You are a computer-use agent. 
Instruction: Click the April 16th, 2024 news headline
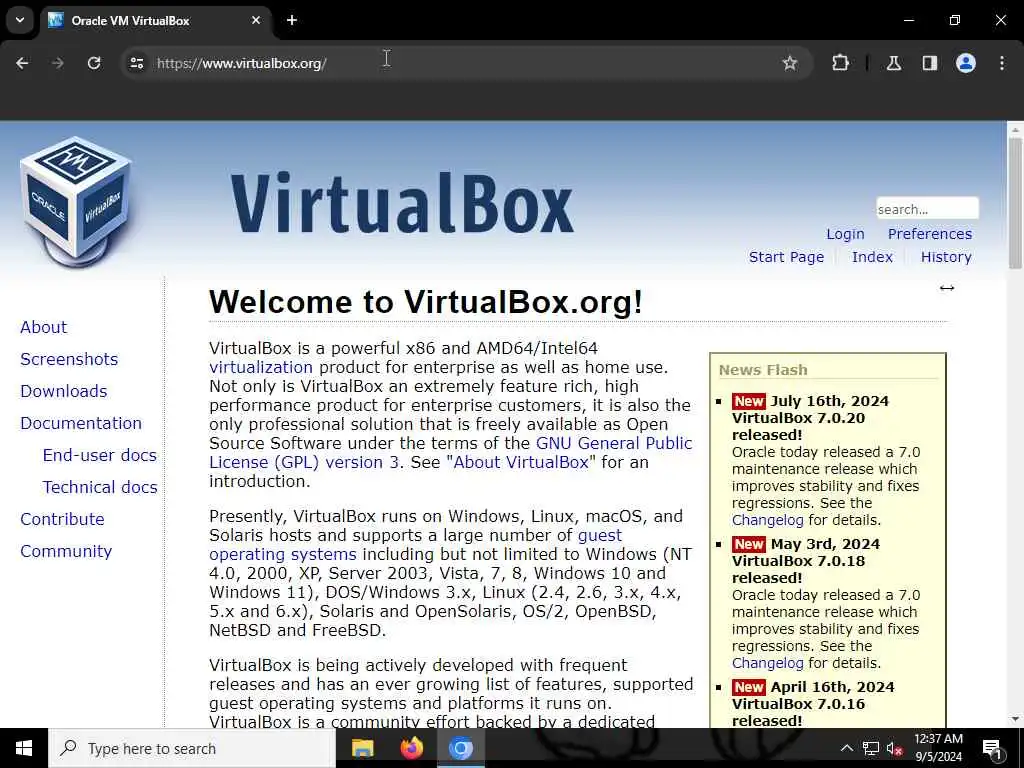(813, 704)
